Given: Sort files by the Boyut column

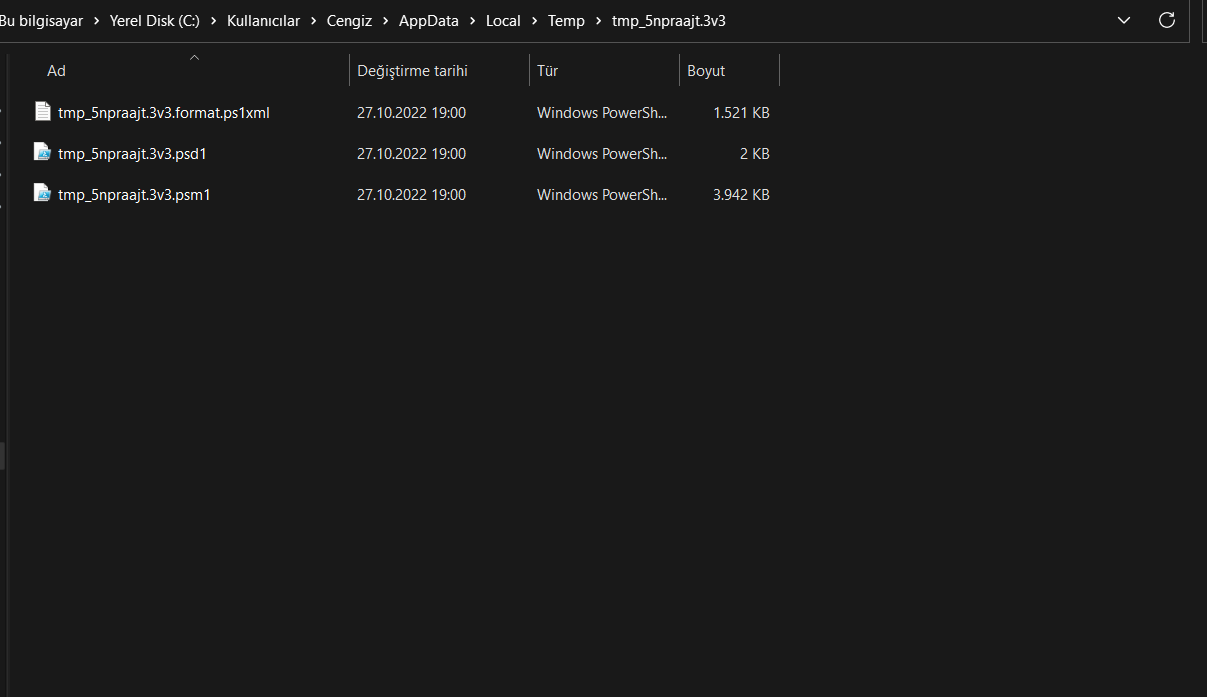Looking at the screenshot, I should click(x=706, y=71).
